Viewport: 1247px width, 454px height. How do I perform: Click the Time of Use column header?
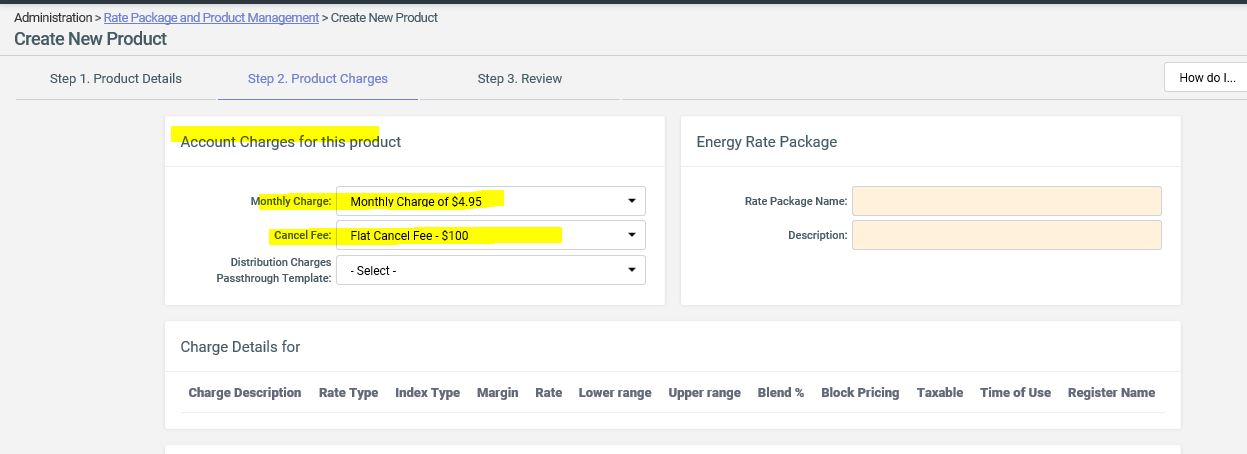click(1015, 393)
